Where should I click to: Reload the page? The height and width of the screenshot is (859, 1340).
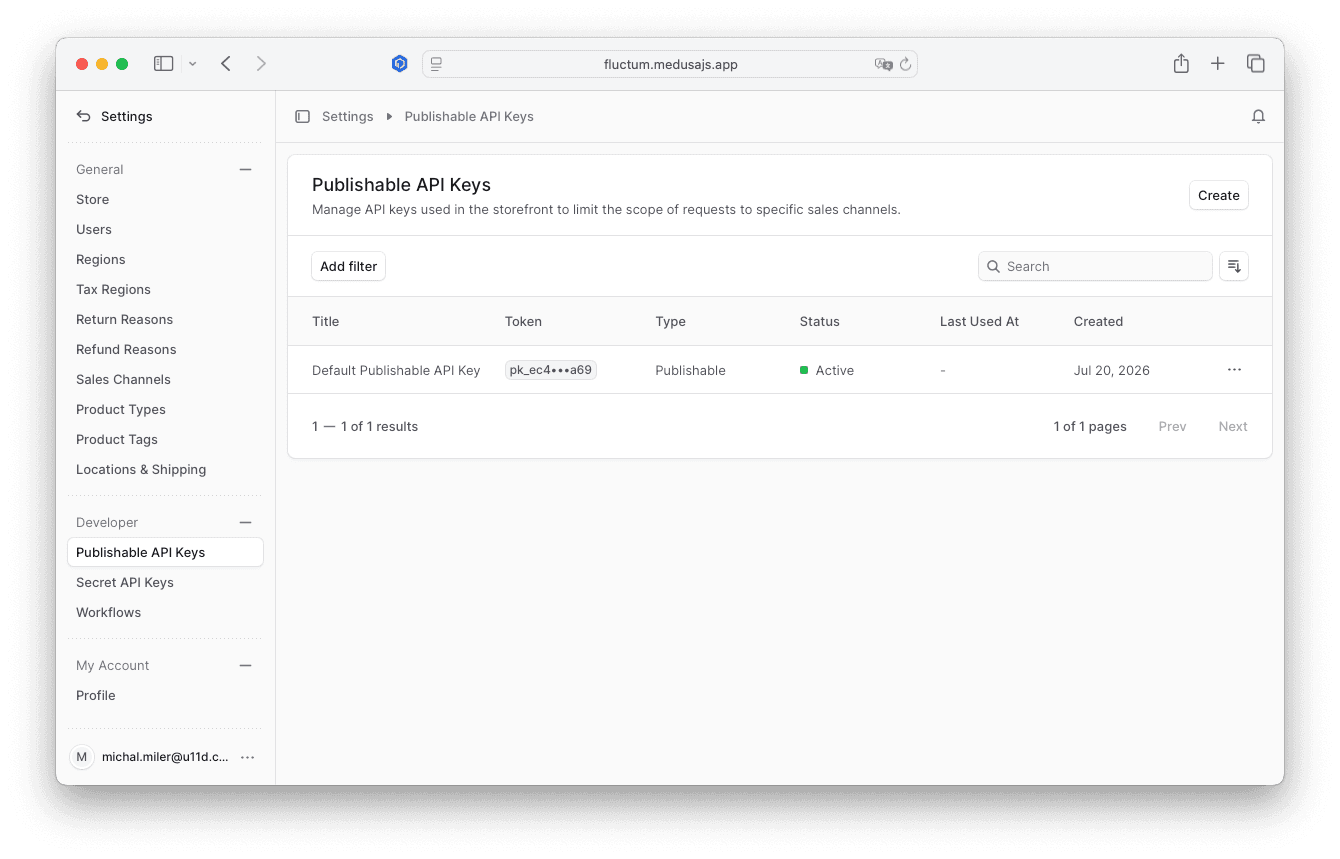coord(905,64)
